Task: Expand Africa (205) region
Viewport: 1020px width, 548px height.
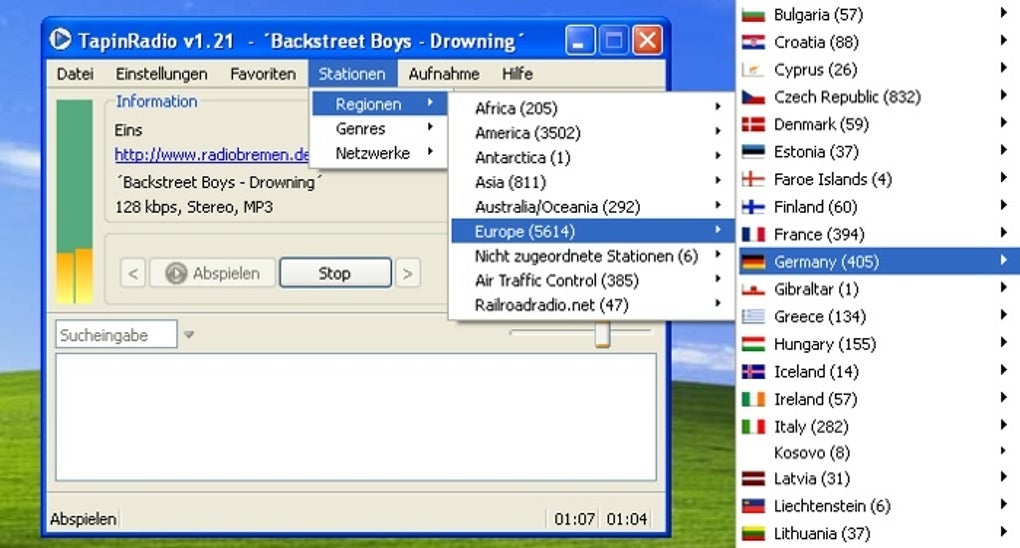Action: (592, 108)
